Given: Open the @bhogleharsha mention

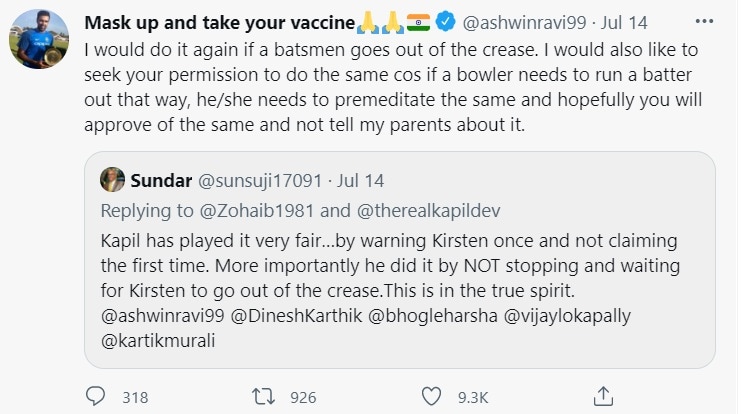Looking at the screenshot, I should (433, 316).
